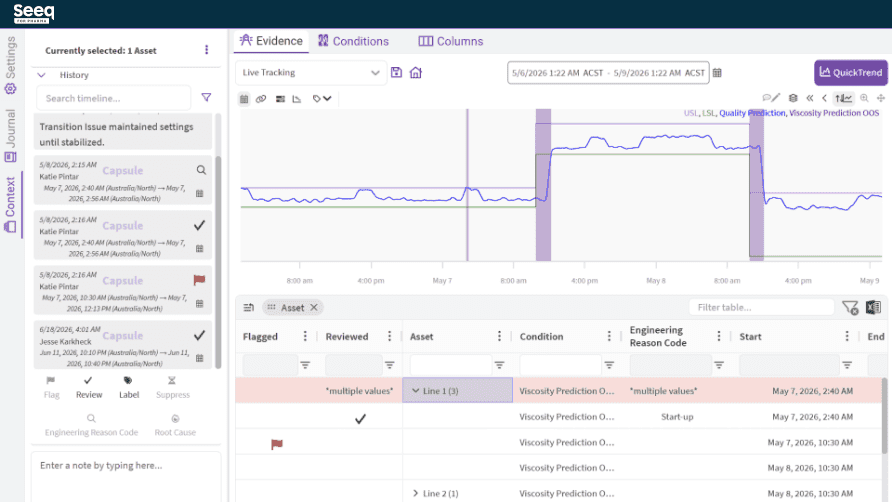The width and height of the screenshot is (892, 502).
Task: Switch to the Columns tab
Action: [451, 41]
